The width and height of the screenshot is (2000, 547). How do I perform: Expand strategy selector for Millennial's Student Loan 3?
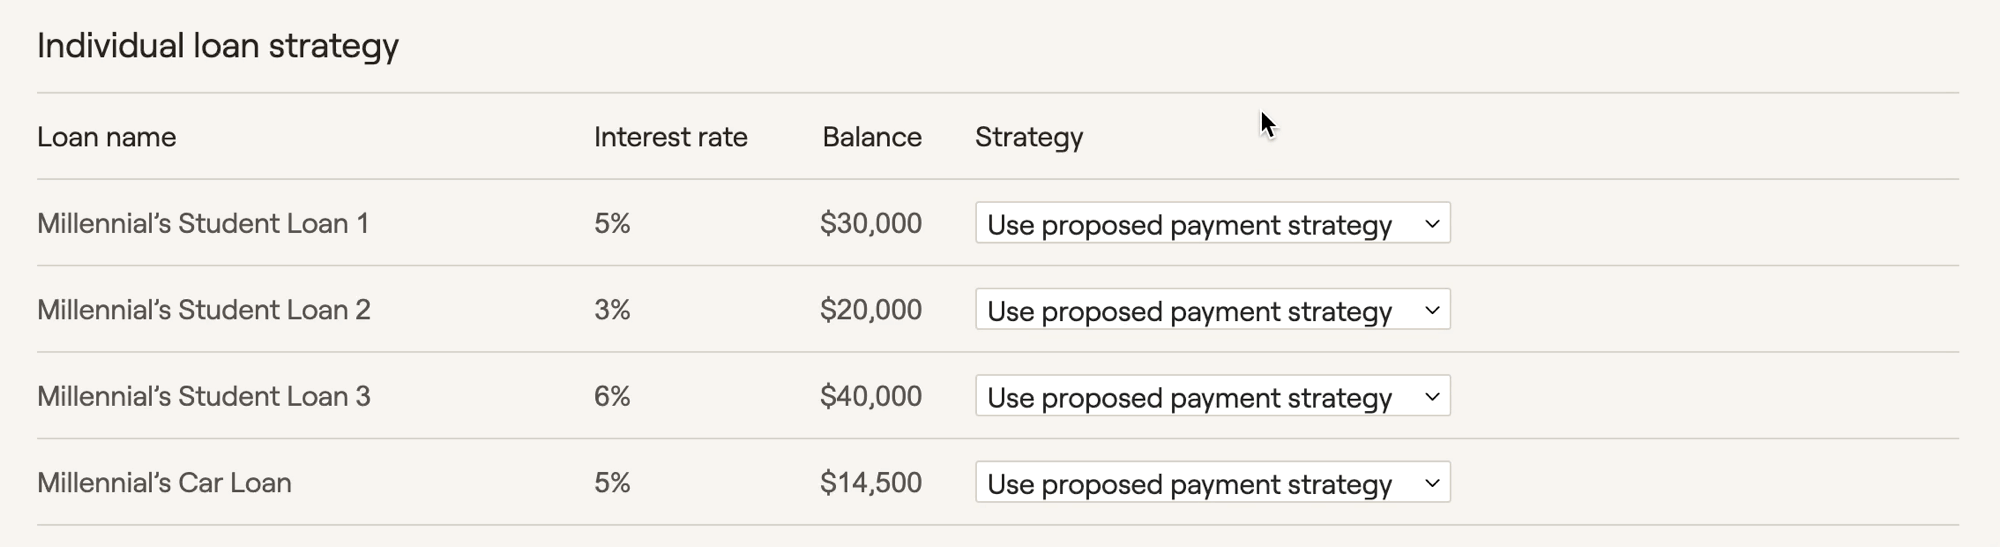coord(1212,396)
